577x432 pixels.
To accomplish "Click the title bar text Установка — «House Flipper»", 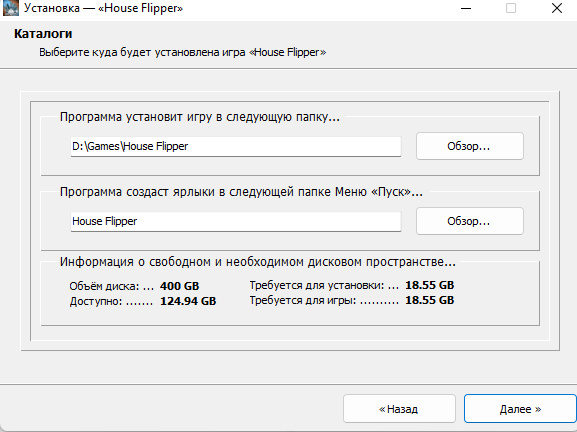I will click(x=103, y=8).
